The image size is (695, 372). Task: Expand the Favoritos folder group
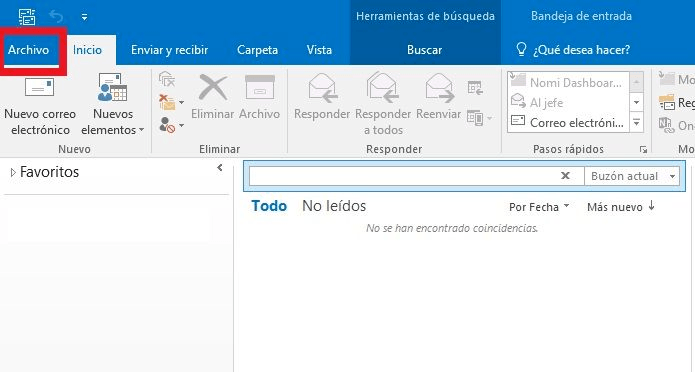point(13,172)
